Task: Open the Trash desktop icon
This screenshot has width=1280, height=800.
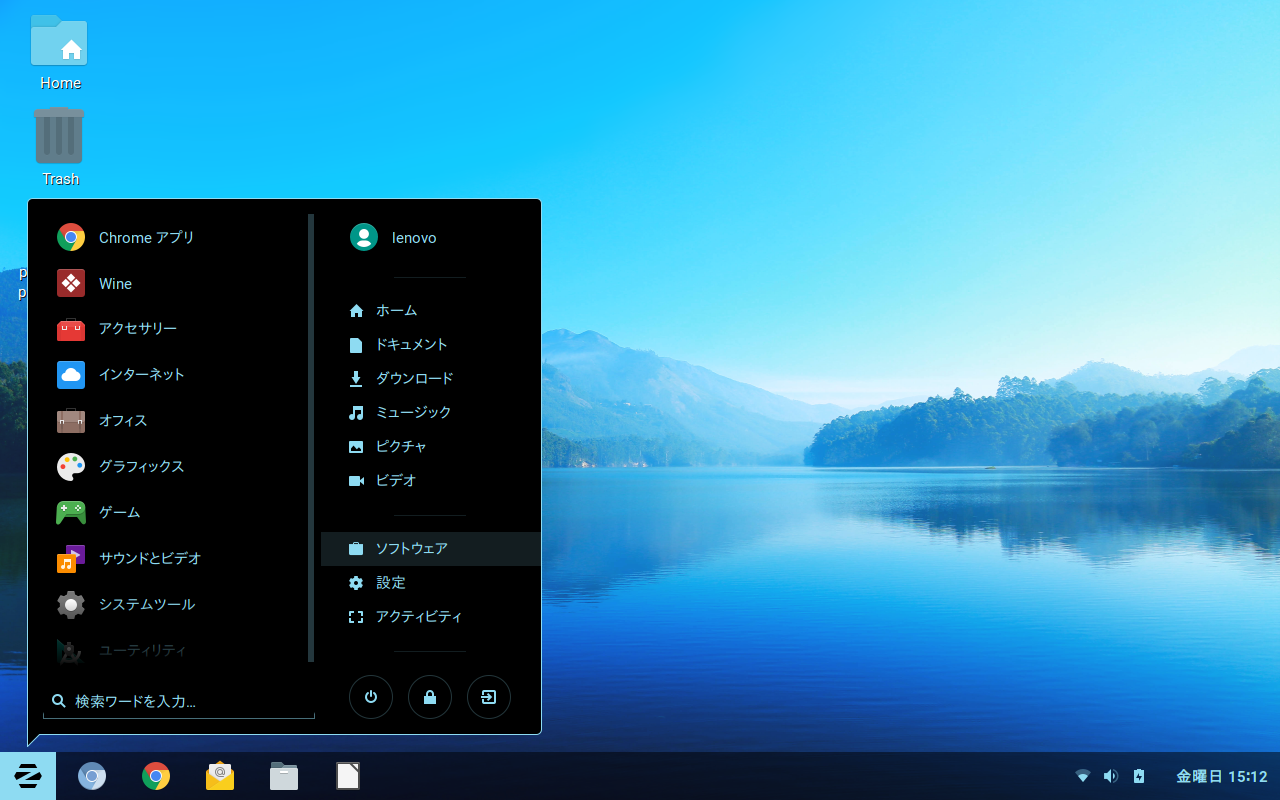Action: coord(59,146)
